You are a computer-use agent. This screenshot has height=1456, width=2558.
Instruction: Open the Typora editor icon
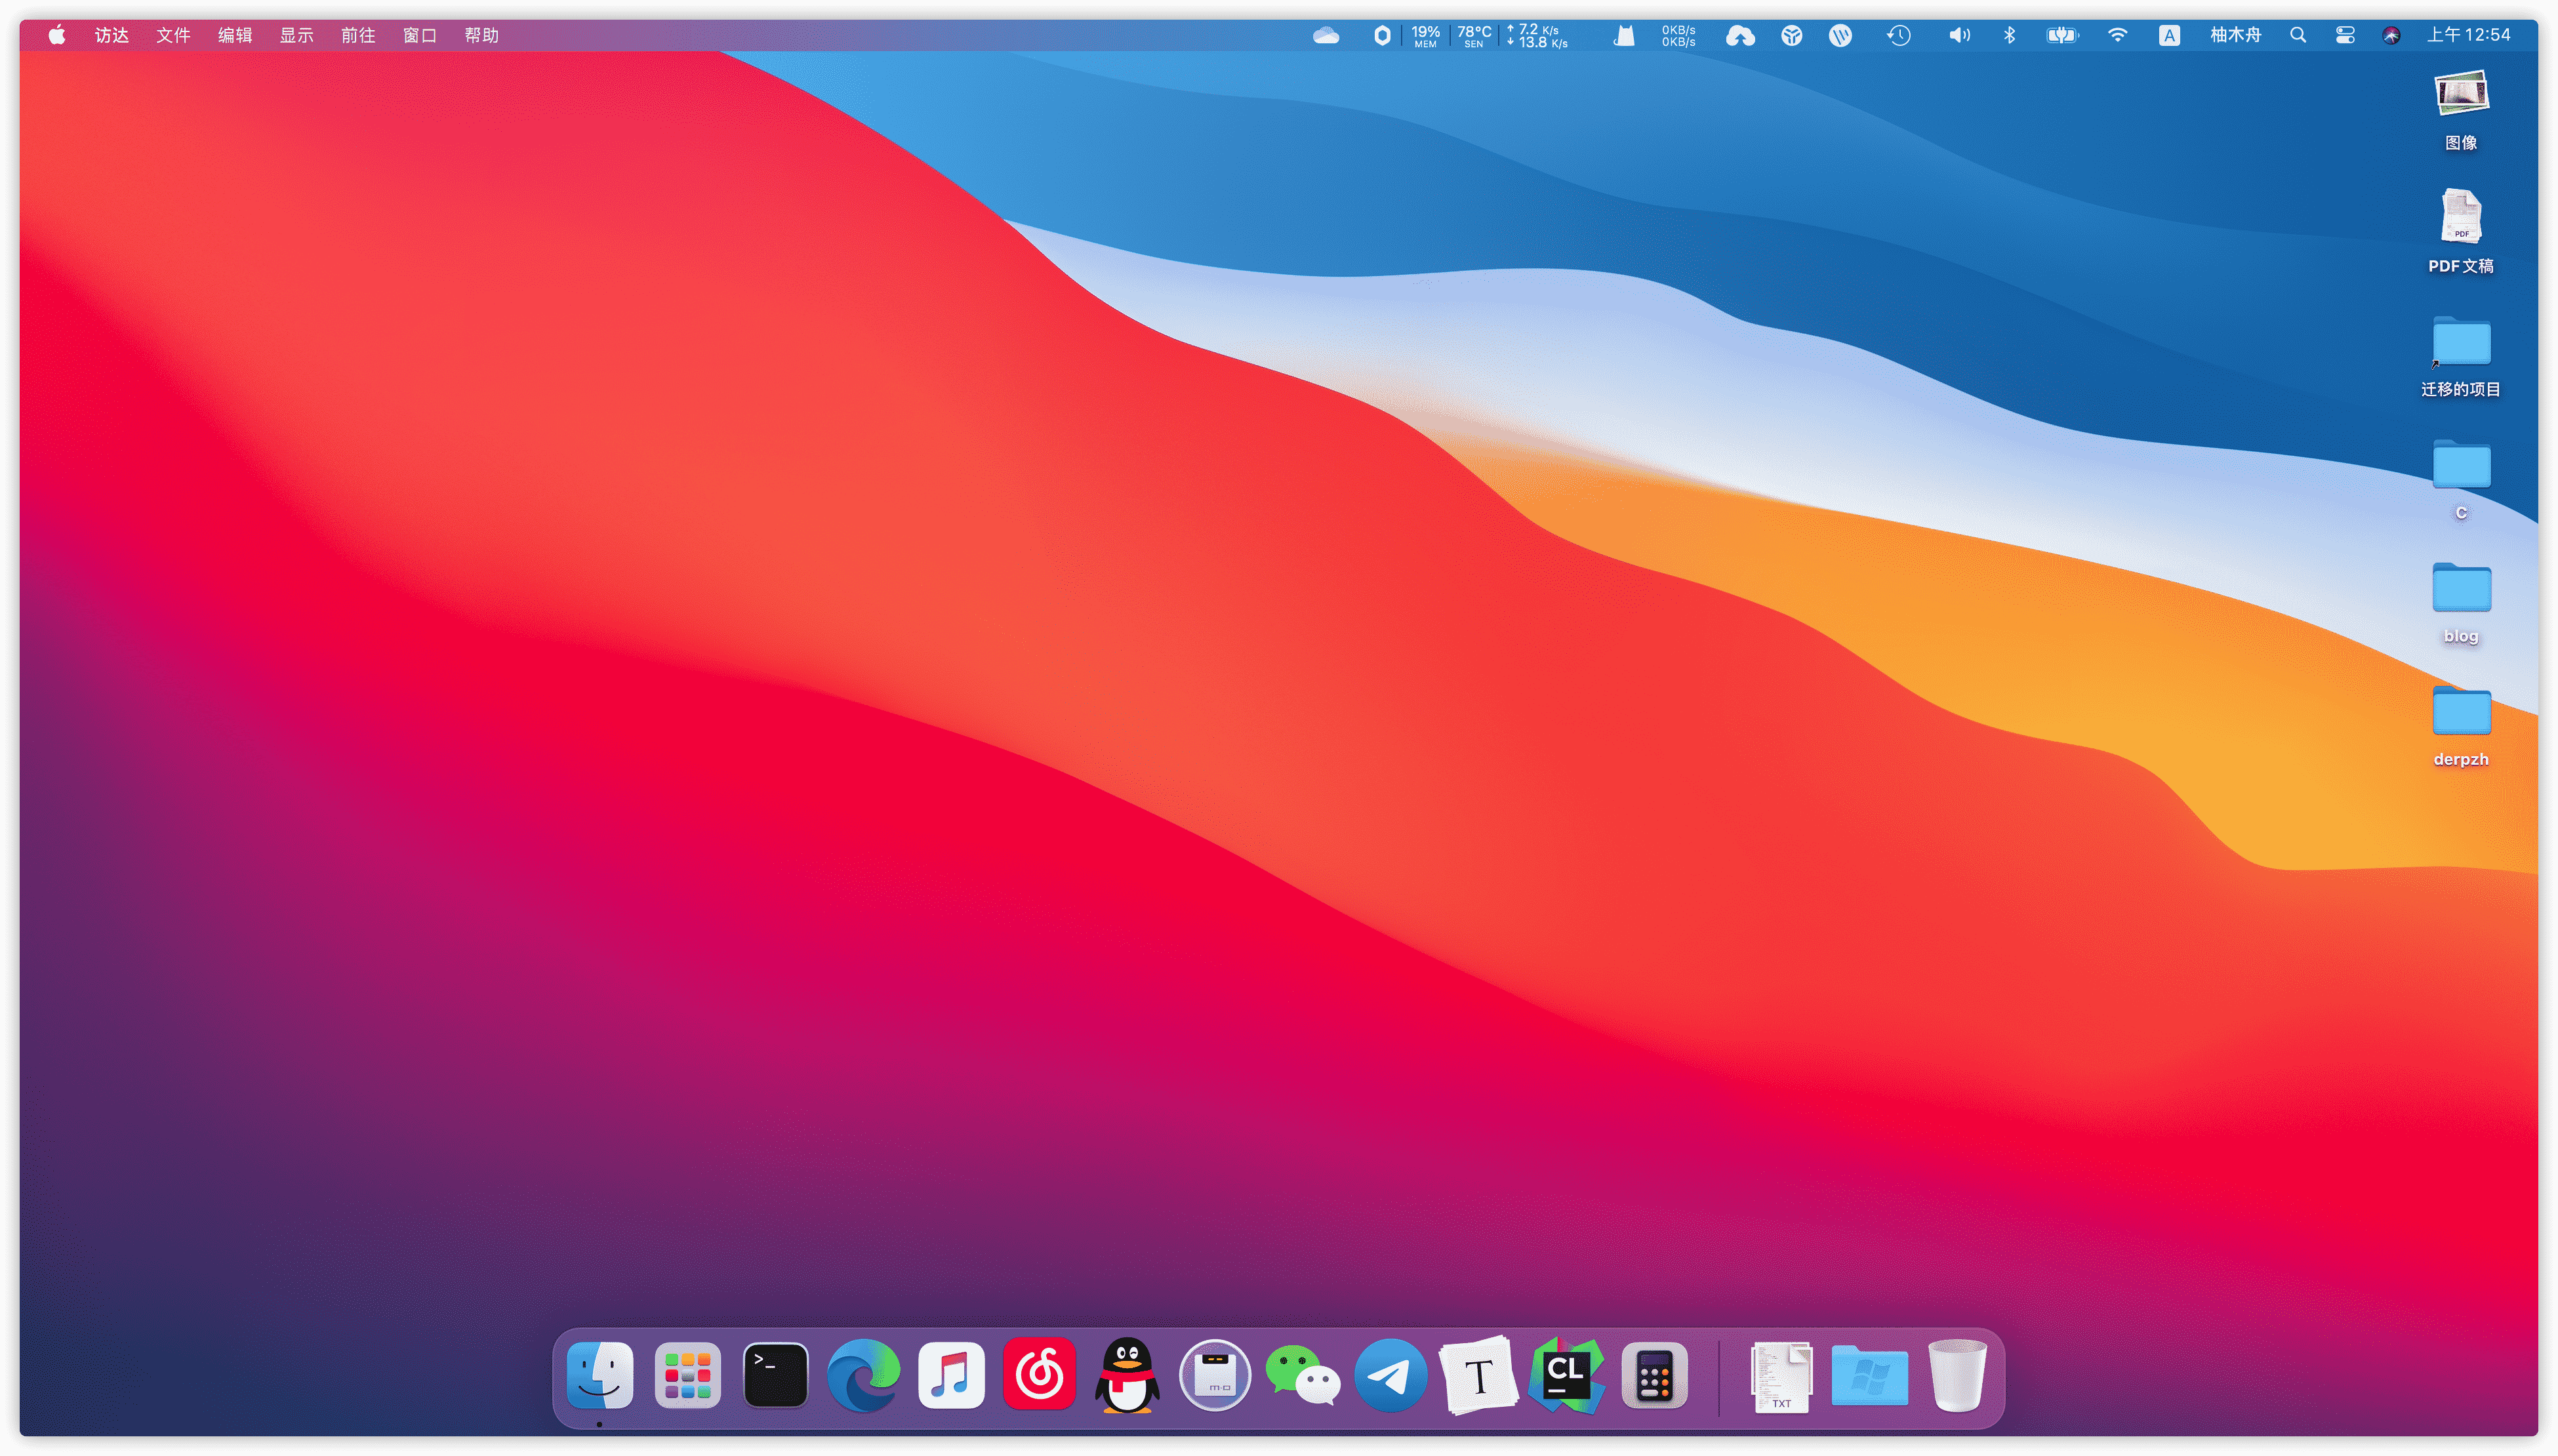(x=1479, y=1375)
